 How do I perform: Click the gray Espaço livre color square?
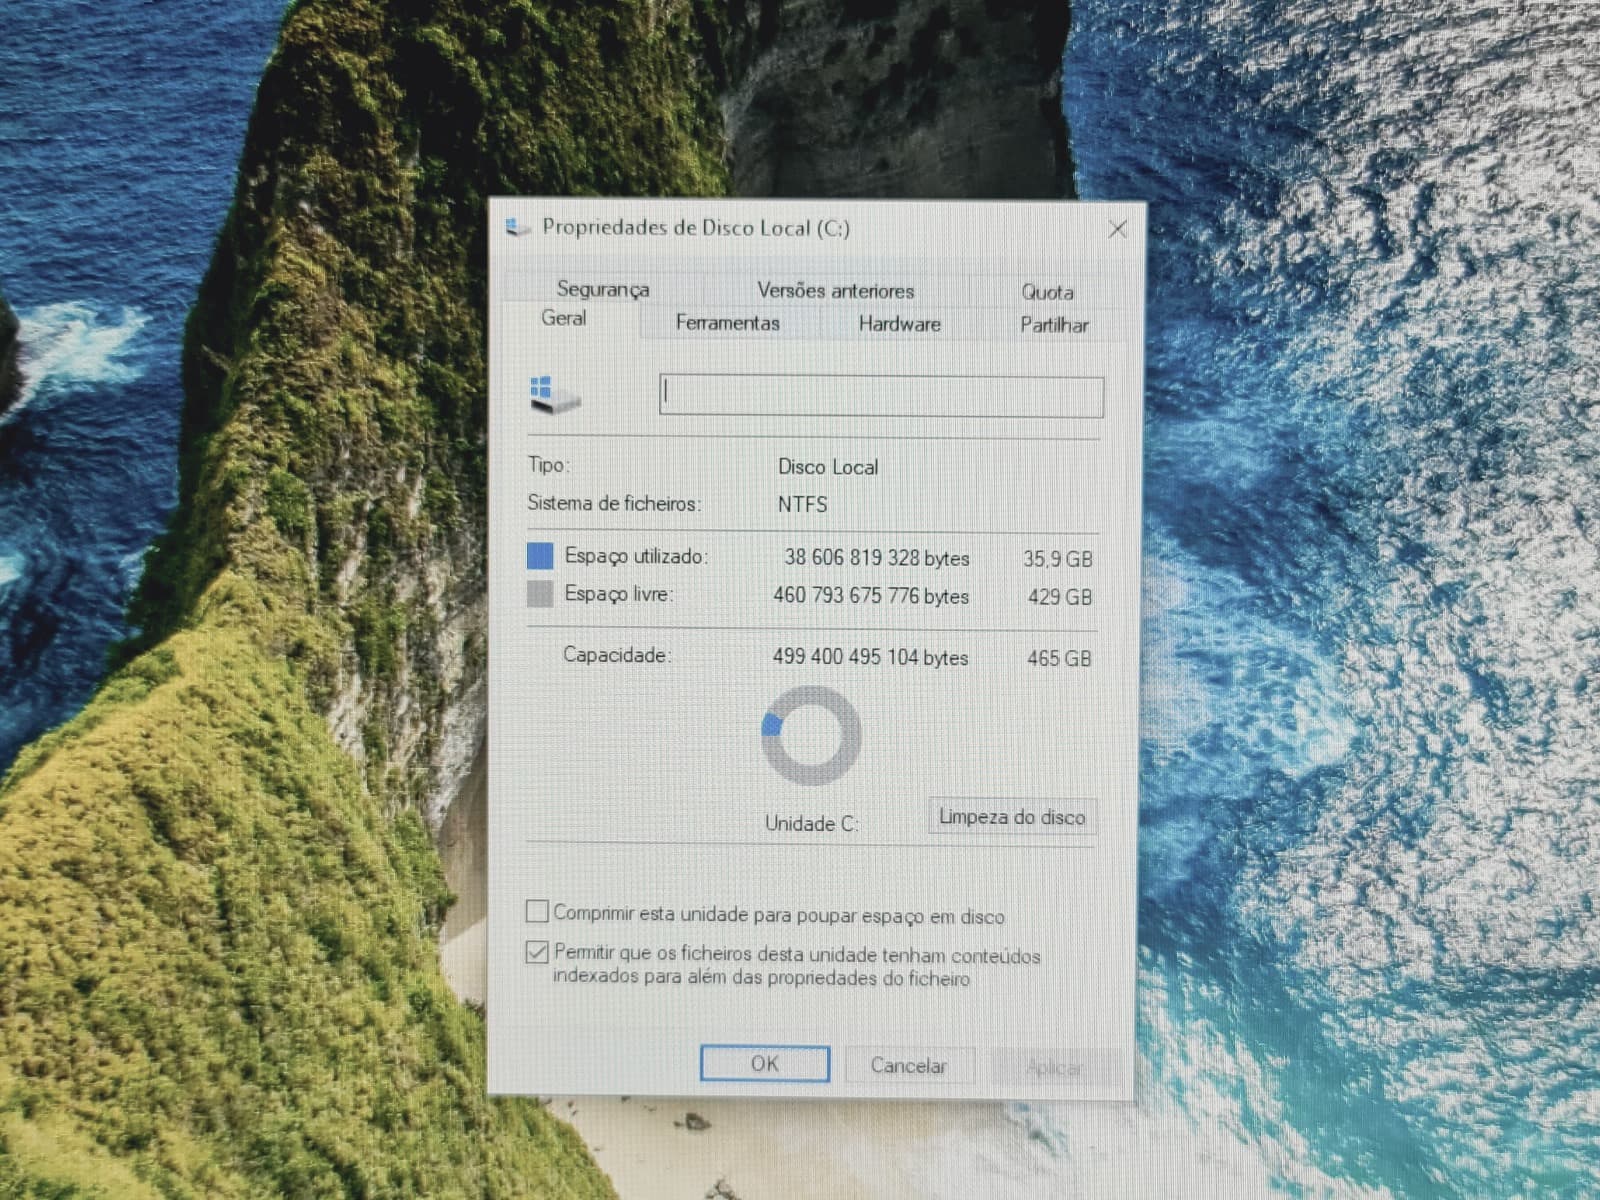540,594
